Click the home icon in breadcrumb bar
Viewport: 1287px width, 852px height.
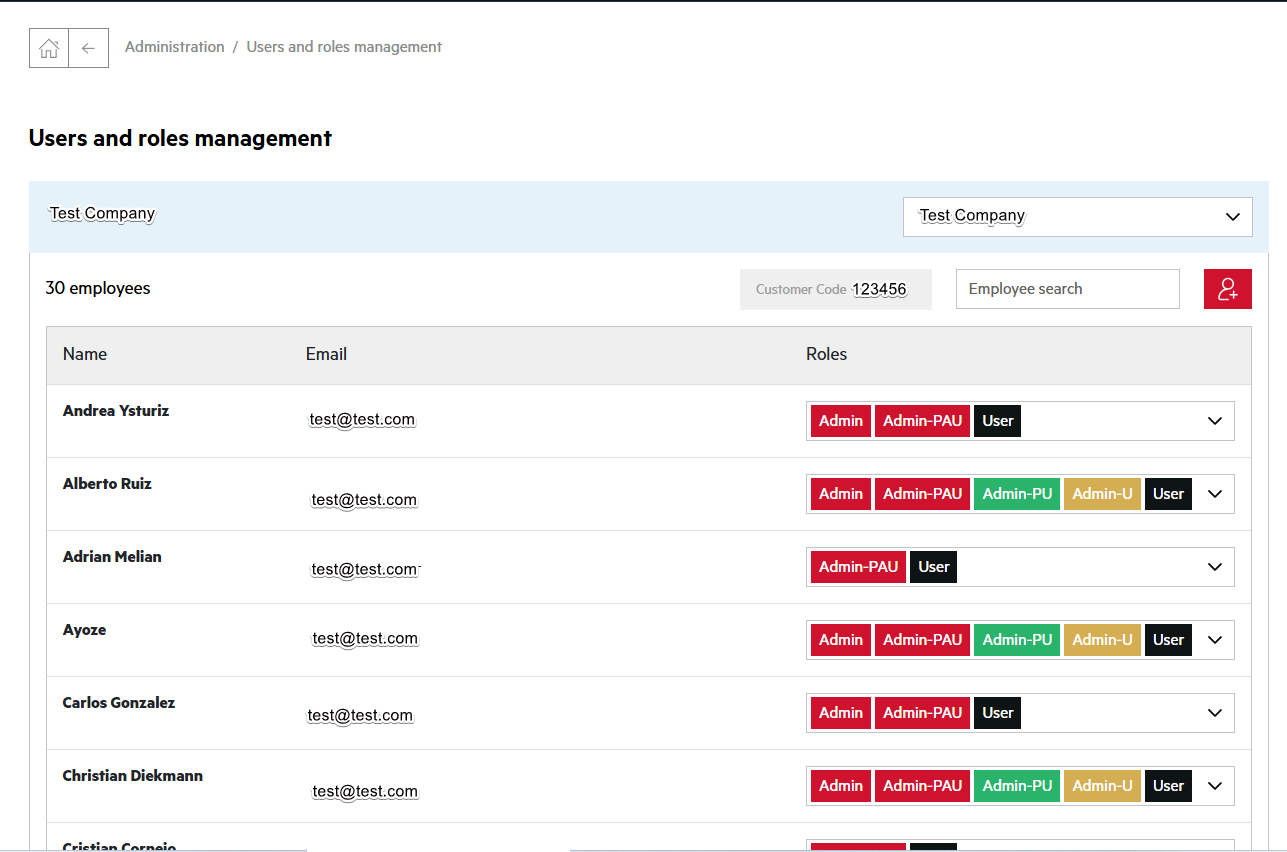coord(48,47)
